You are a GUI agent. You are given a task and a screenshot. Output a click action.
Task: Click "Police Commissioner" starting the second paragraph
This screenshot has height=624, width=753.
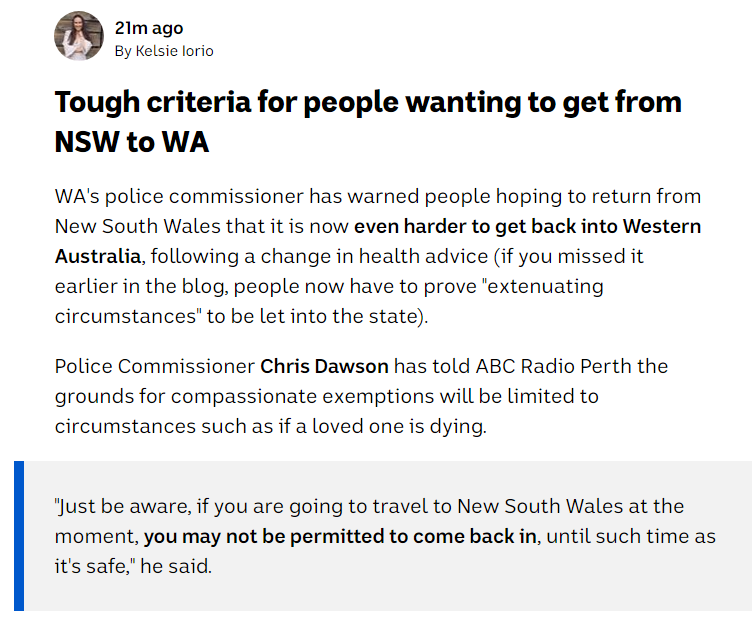click(x=155, y=365)
